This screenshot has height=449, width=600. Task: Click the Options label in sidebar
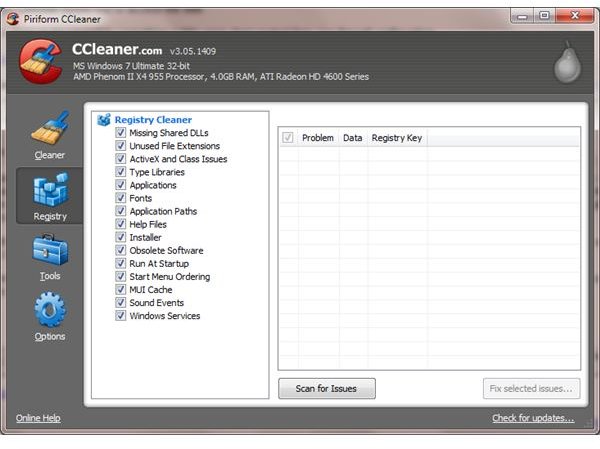point(50,336)
